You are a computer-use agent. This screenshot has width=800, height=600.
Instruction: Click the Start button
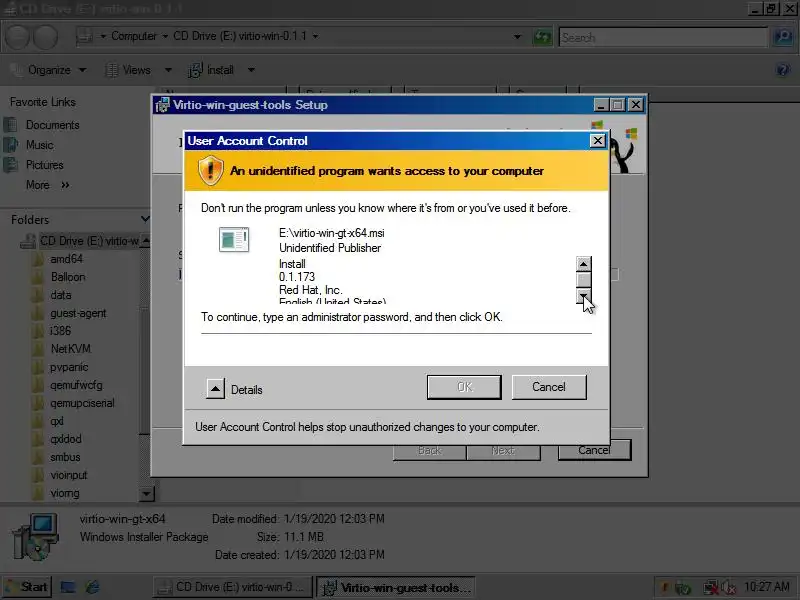tap(27, 587)
